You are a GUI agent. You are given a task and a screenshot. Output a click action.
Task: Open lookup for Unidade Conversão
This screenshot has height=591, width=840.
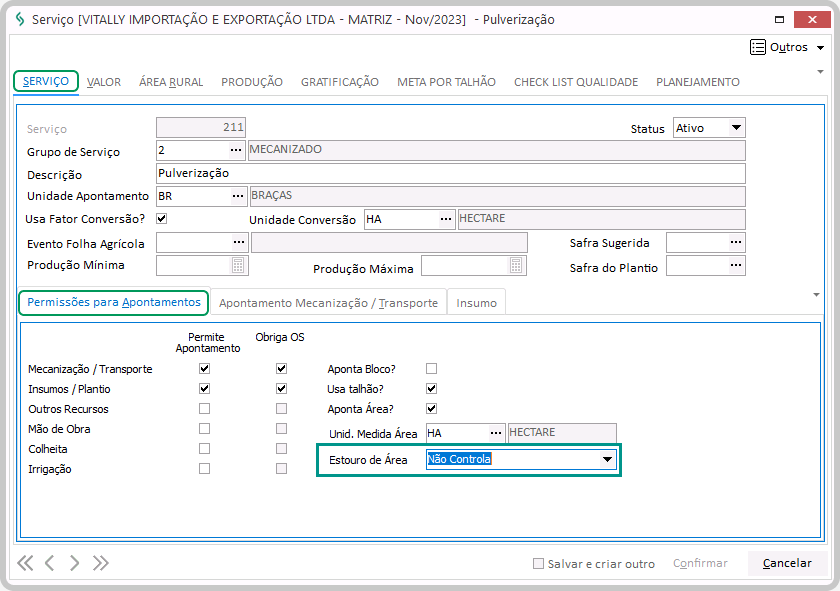[446, 219]
